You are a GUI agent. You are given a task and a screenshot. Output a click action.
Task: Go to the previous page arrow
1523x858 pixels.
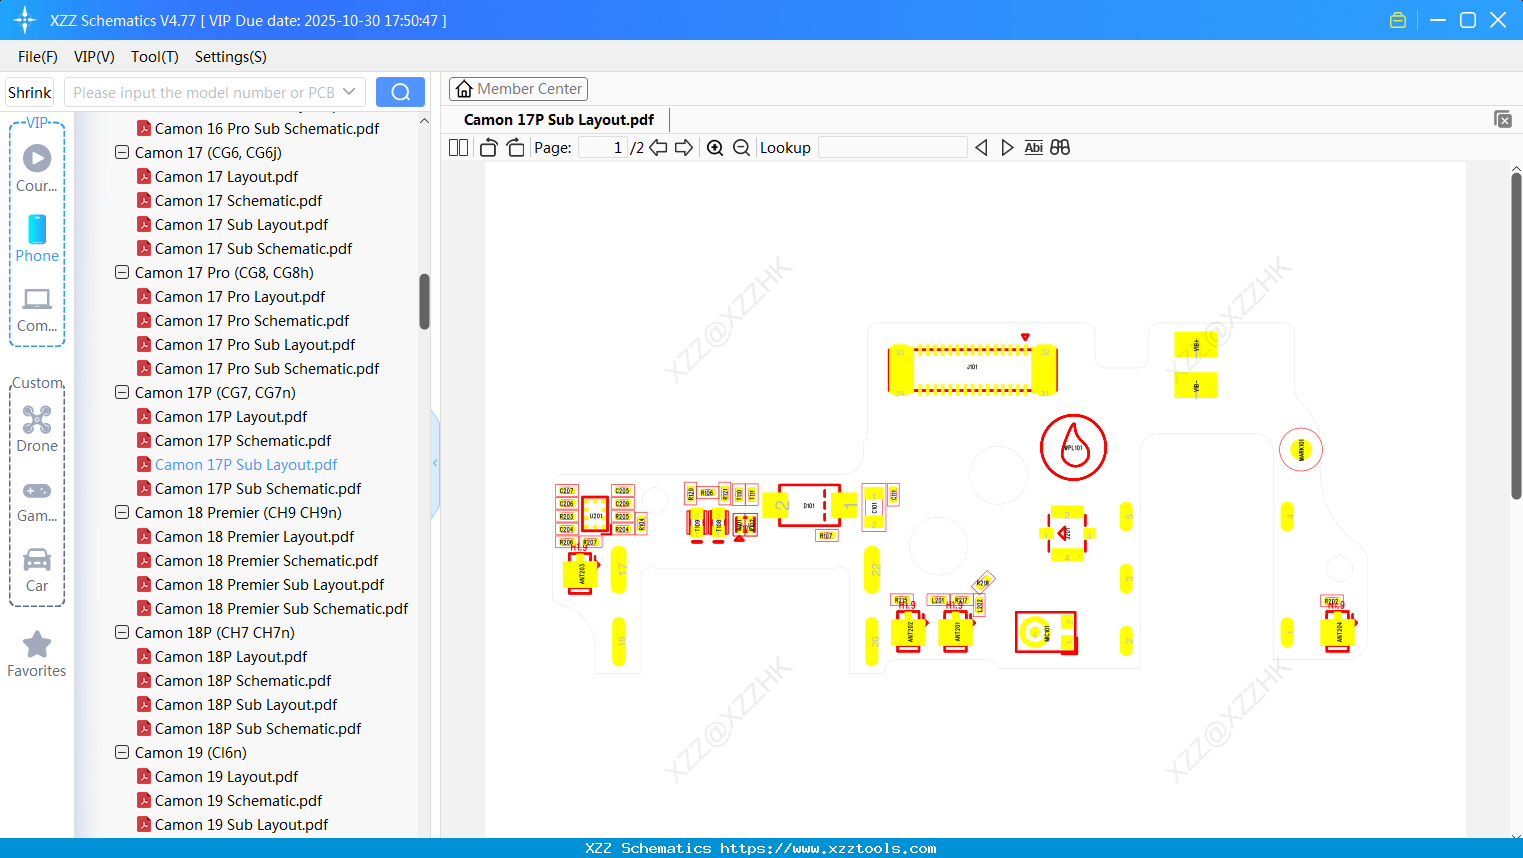[658, 148]
